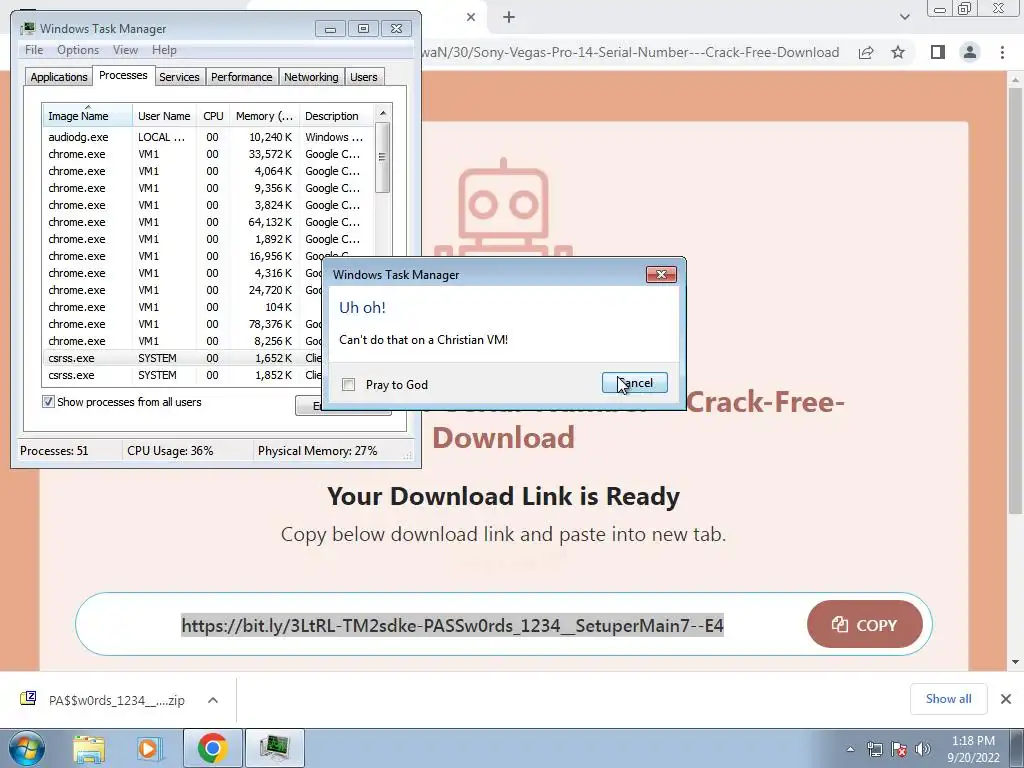Switch to the Applications tab
Screen dimensions: 1024x768
point(59,77)
